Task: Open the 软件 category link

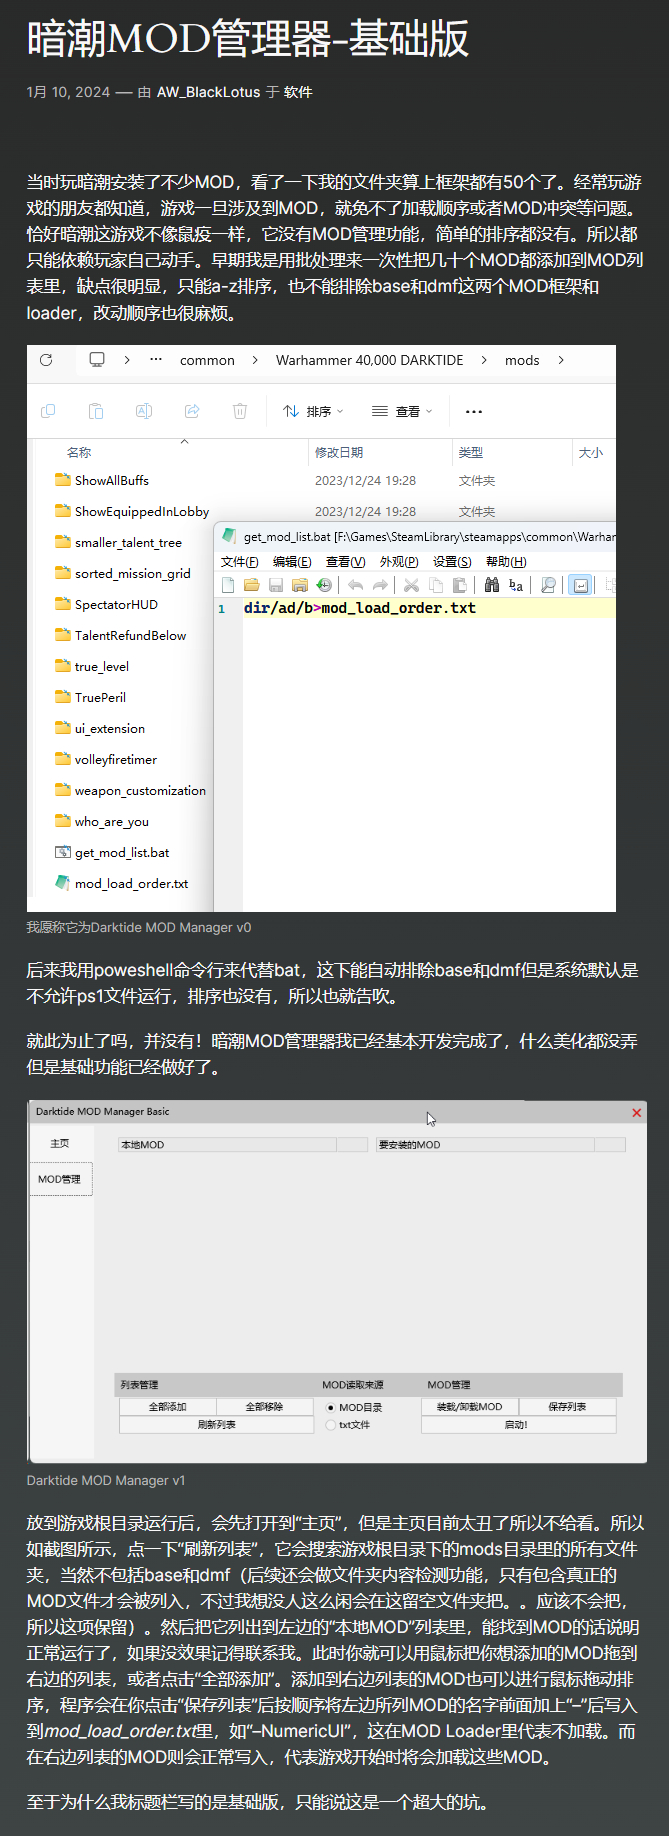Action: [298, 92]
